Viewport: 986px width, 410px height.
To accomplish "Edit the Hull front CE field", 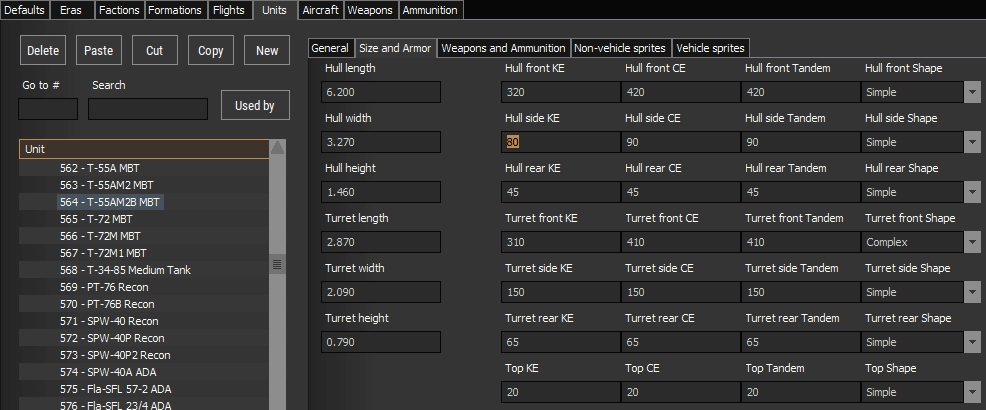I will pos(680,92).
